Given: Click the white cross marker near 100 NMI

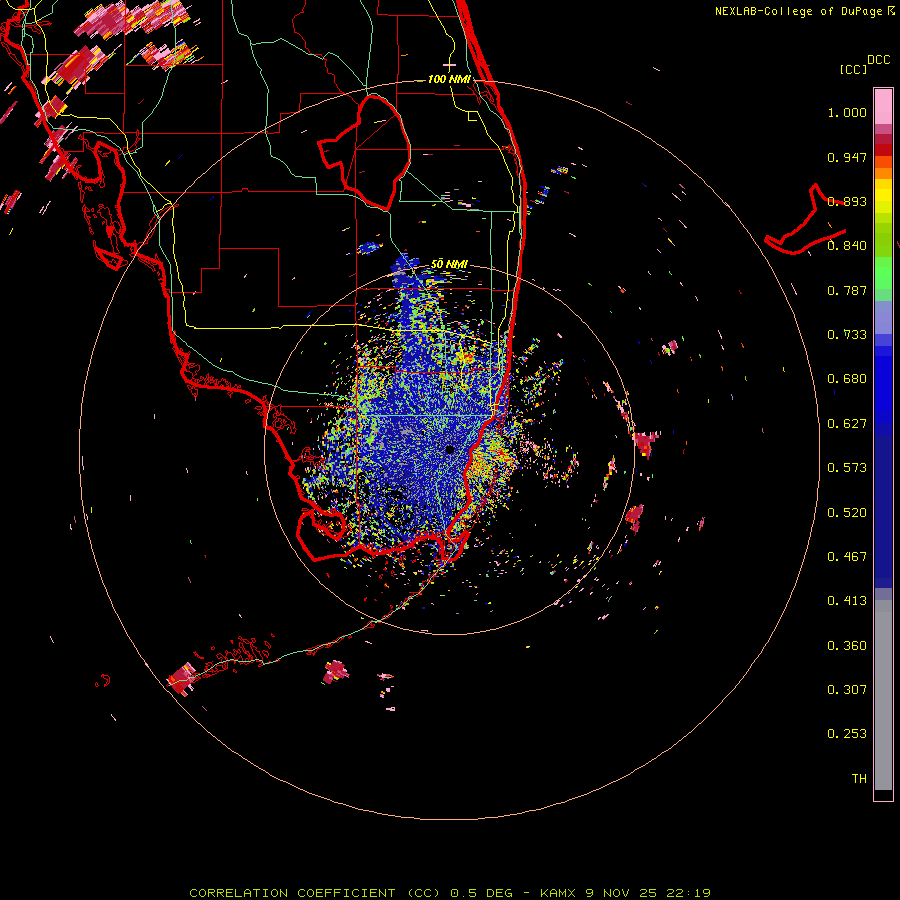Looking at the screenshot, I should (449, 65).
